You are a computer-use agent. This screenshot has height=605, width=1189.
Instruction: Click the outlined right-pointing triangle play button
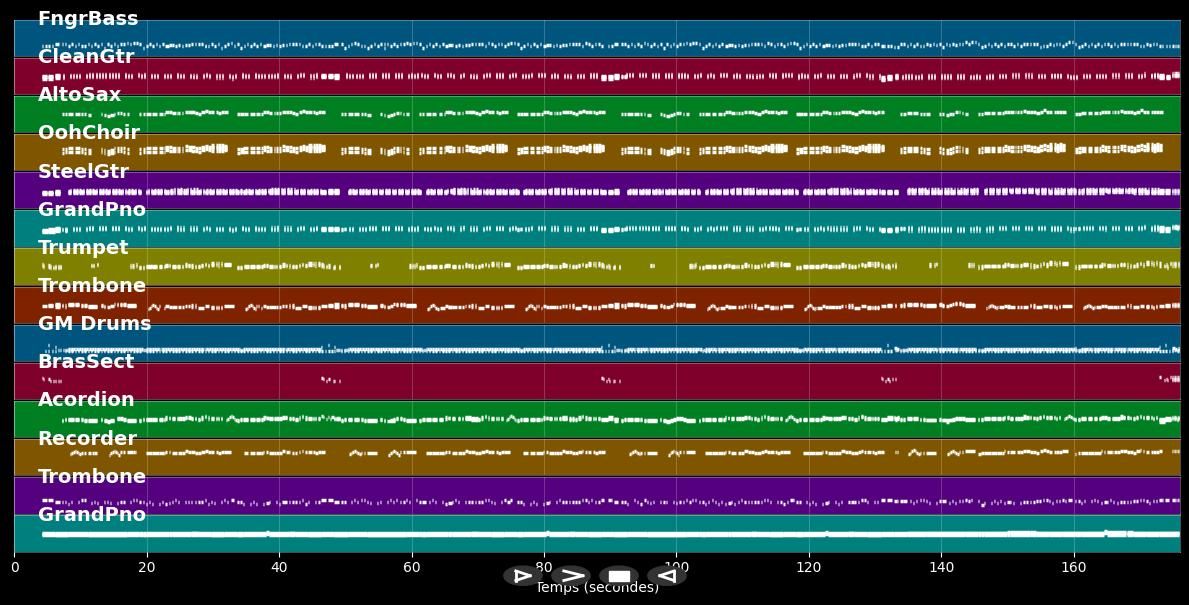[521, 576]
